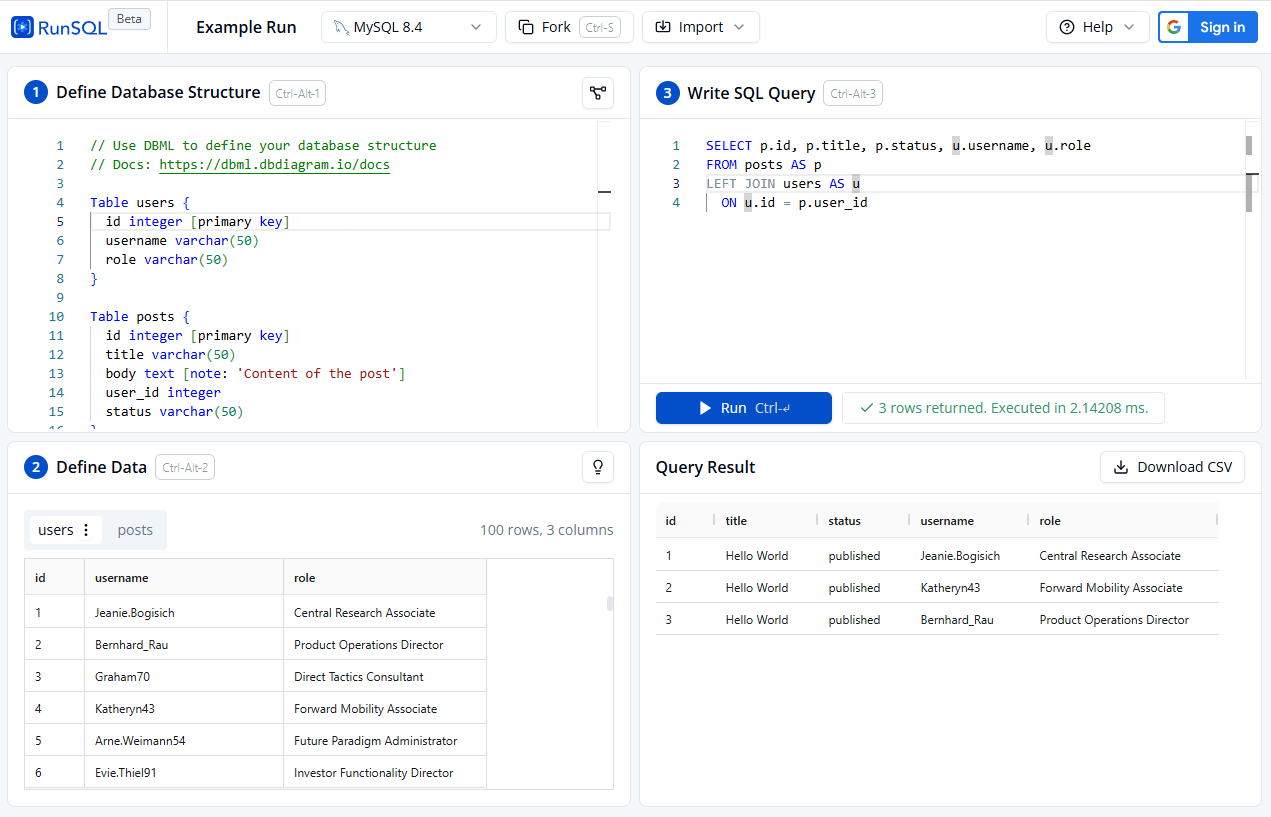Open the dbml.dbdiagram.io/docs link
The width and height of the screenshot is (1271, 817).
point(274,164)
